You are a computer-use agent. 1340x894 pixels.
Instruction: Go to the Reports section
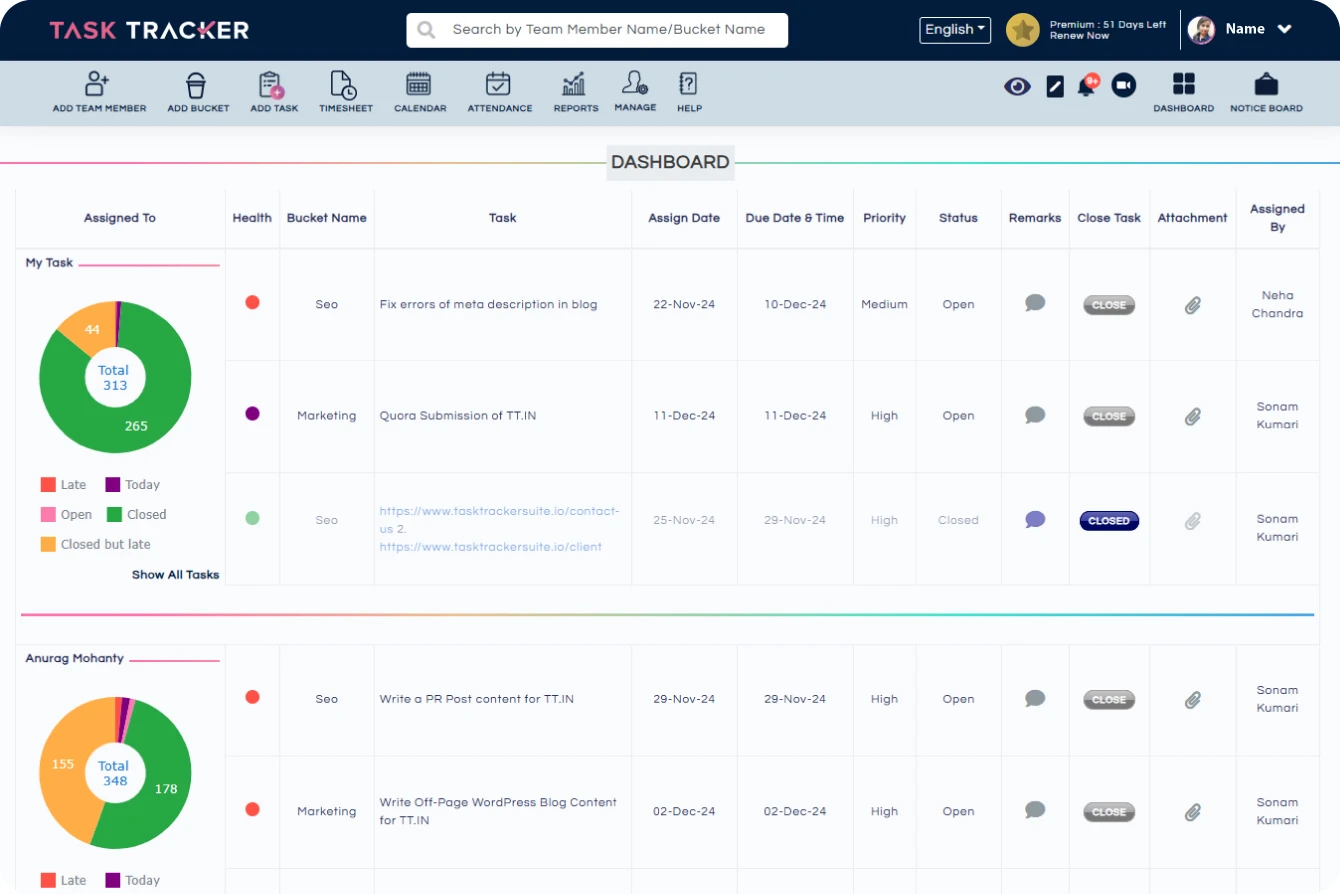(x=575, y=85)
